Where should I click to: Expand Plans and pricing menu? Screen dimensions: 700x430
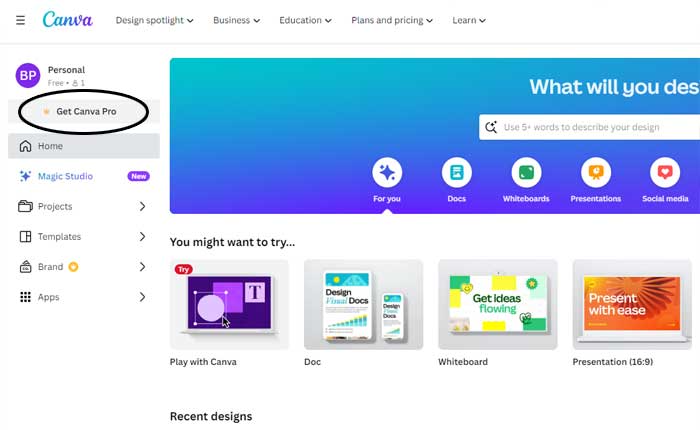(392, 20)
